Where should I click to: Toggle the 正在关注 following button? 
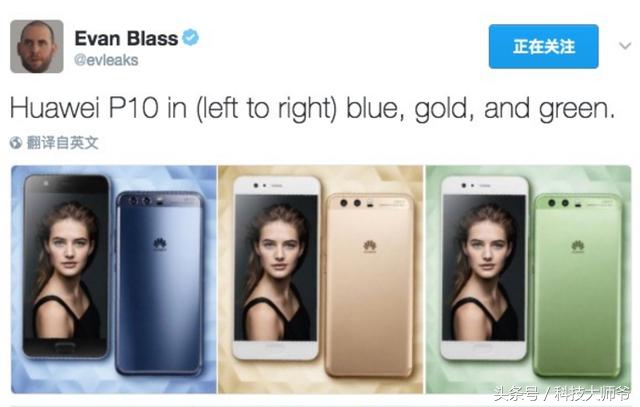pyautogui.click(x=544, y=47)
